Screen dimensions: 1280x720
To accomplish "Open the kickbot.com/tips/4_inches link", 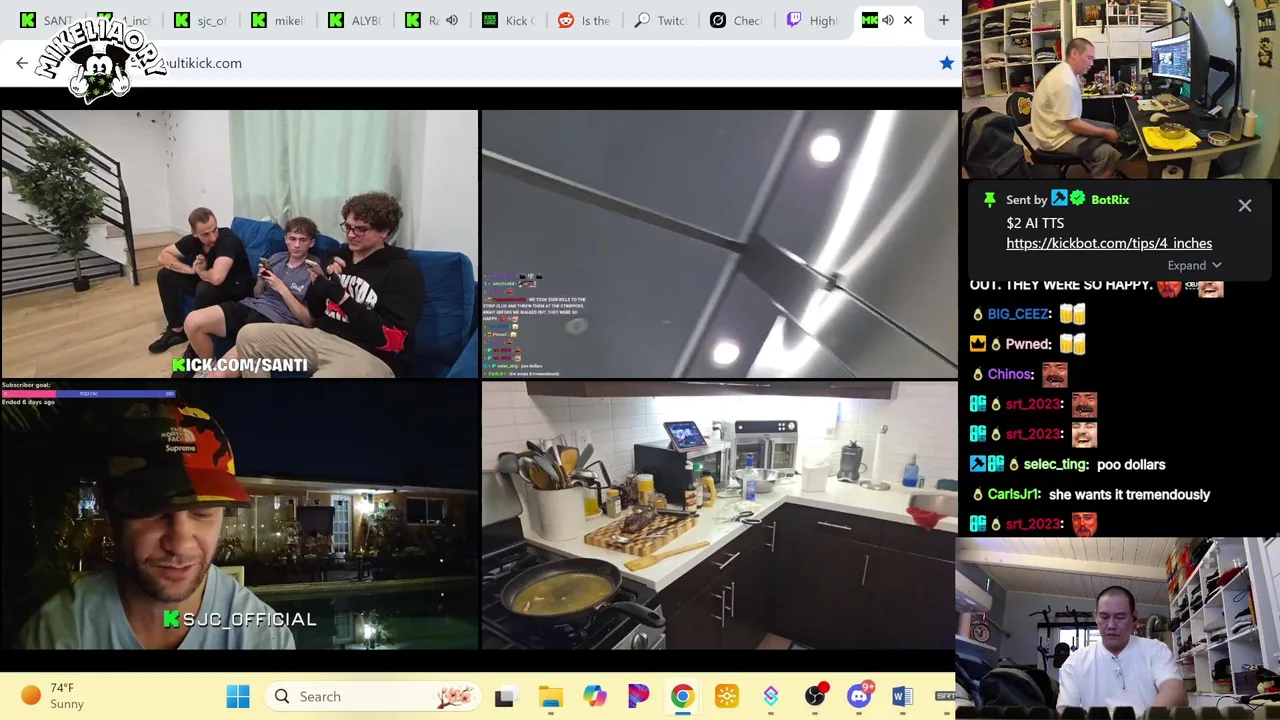I will click(1109, 243).
